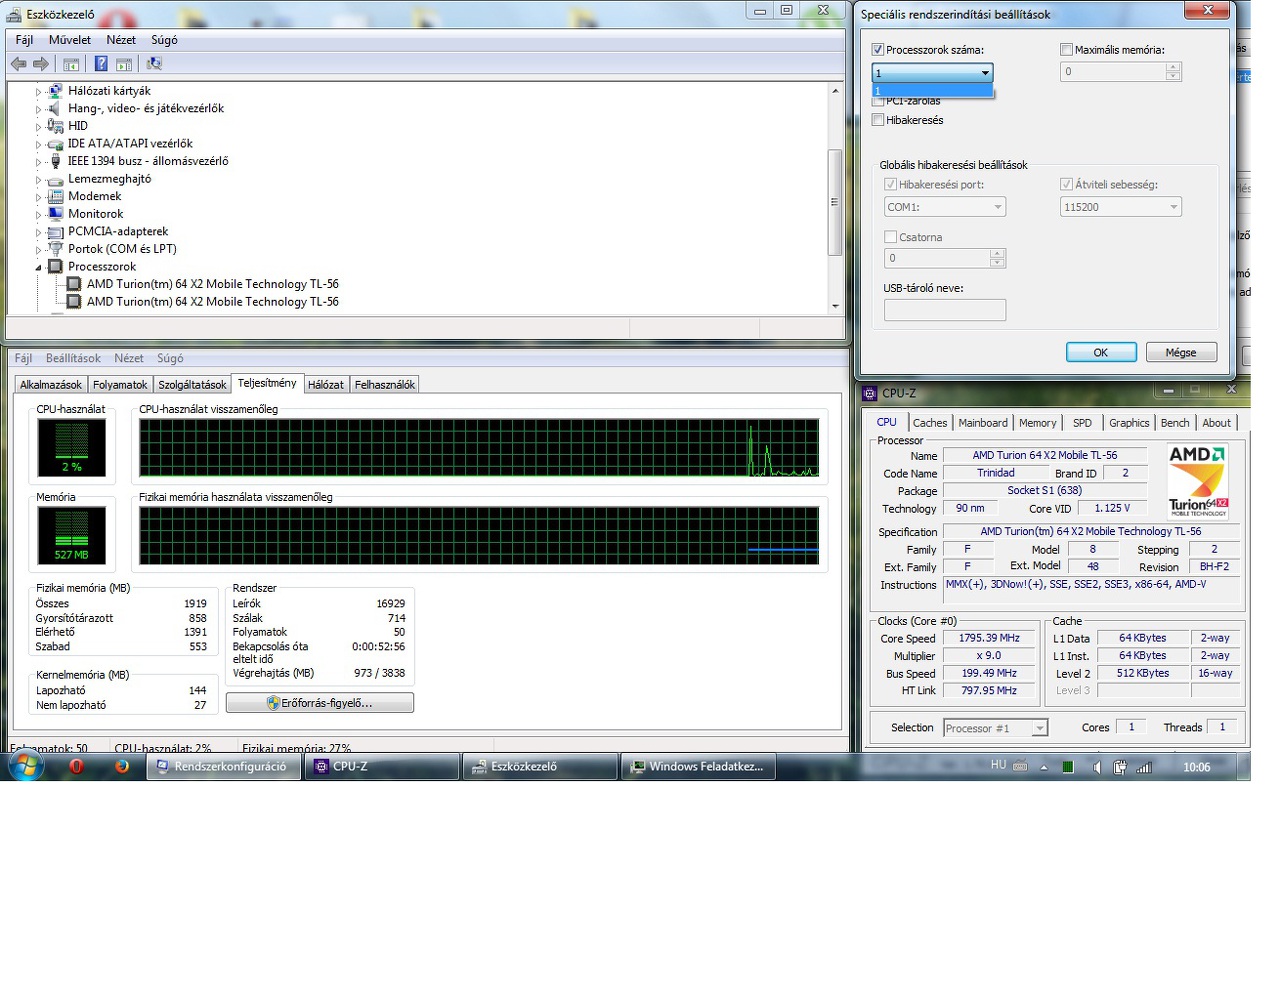Image resolution: width=1280 pixels, height=996 pixels.
Task: Click the IDE ATA/ATAPI vezérlők icon
Action: pyautogui.click(x=56, y=144)
